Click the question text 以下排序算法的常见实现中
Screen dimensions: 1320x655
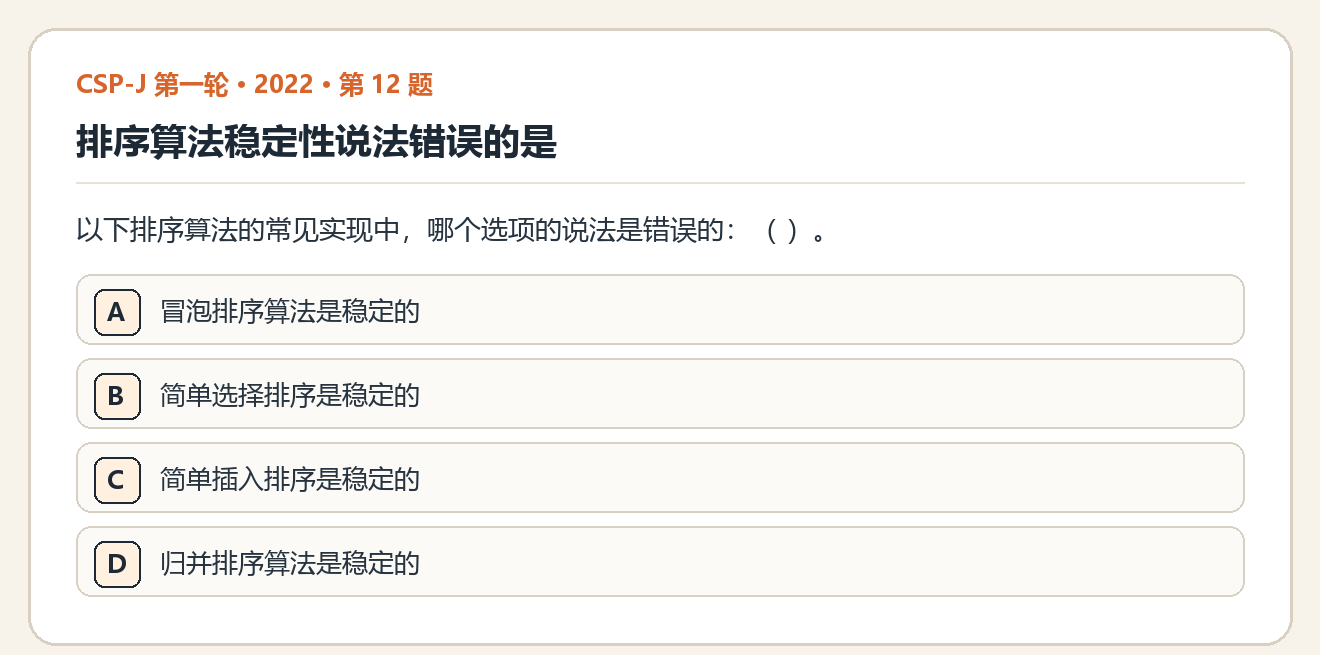tap(238, 233)
